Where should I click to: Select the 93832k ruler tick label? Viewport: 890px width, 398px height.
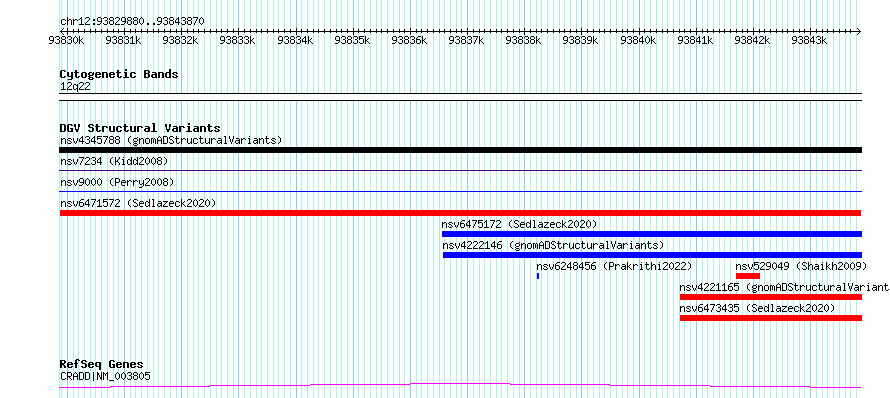(x=180, y=40)
